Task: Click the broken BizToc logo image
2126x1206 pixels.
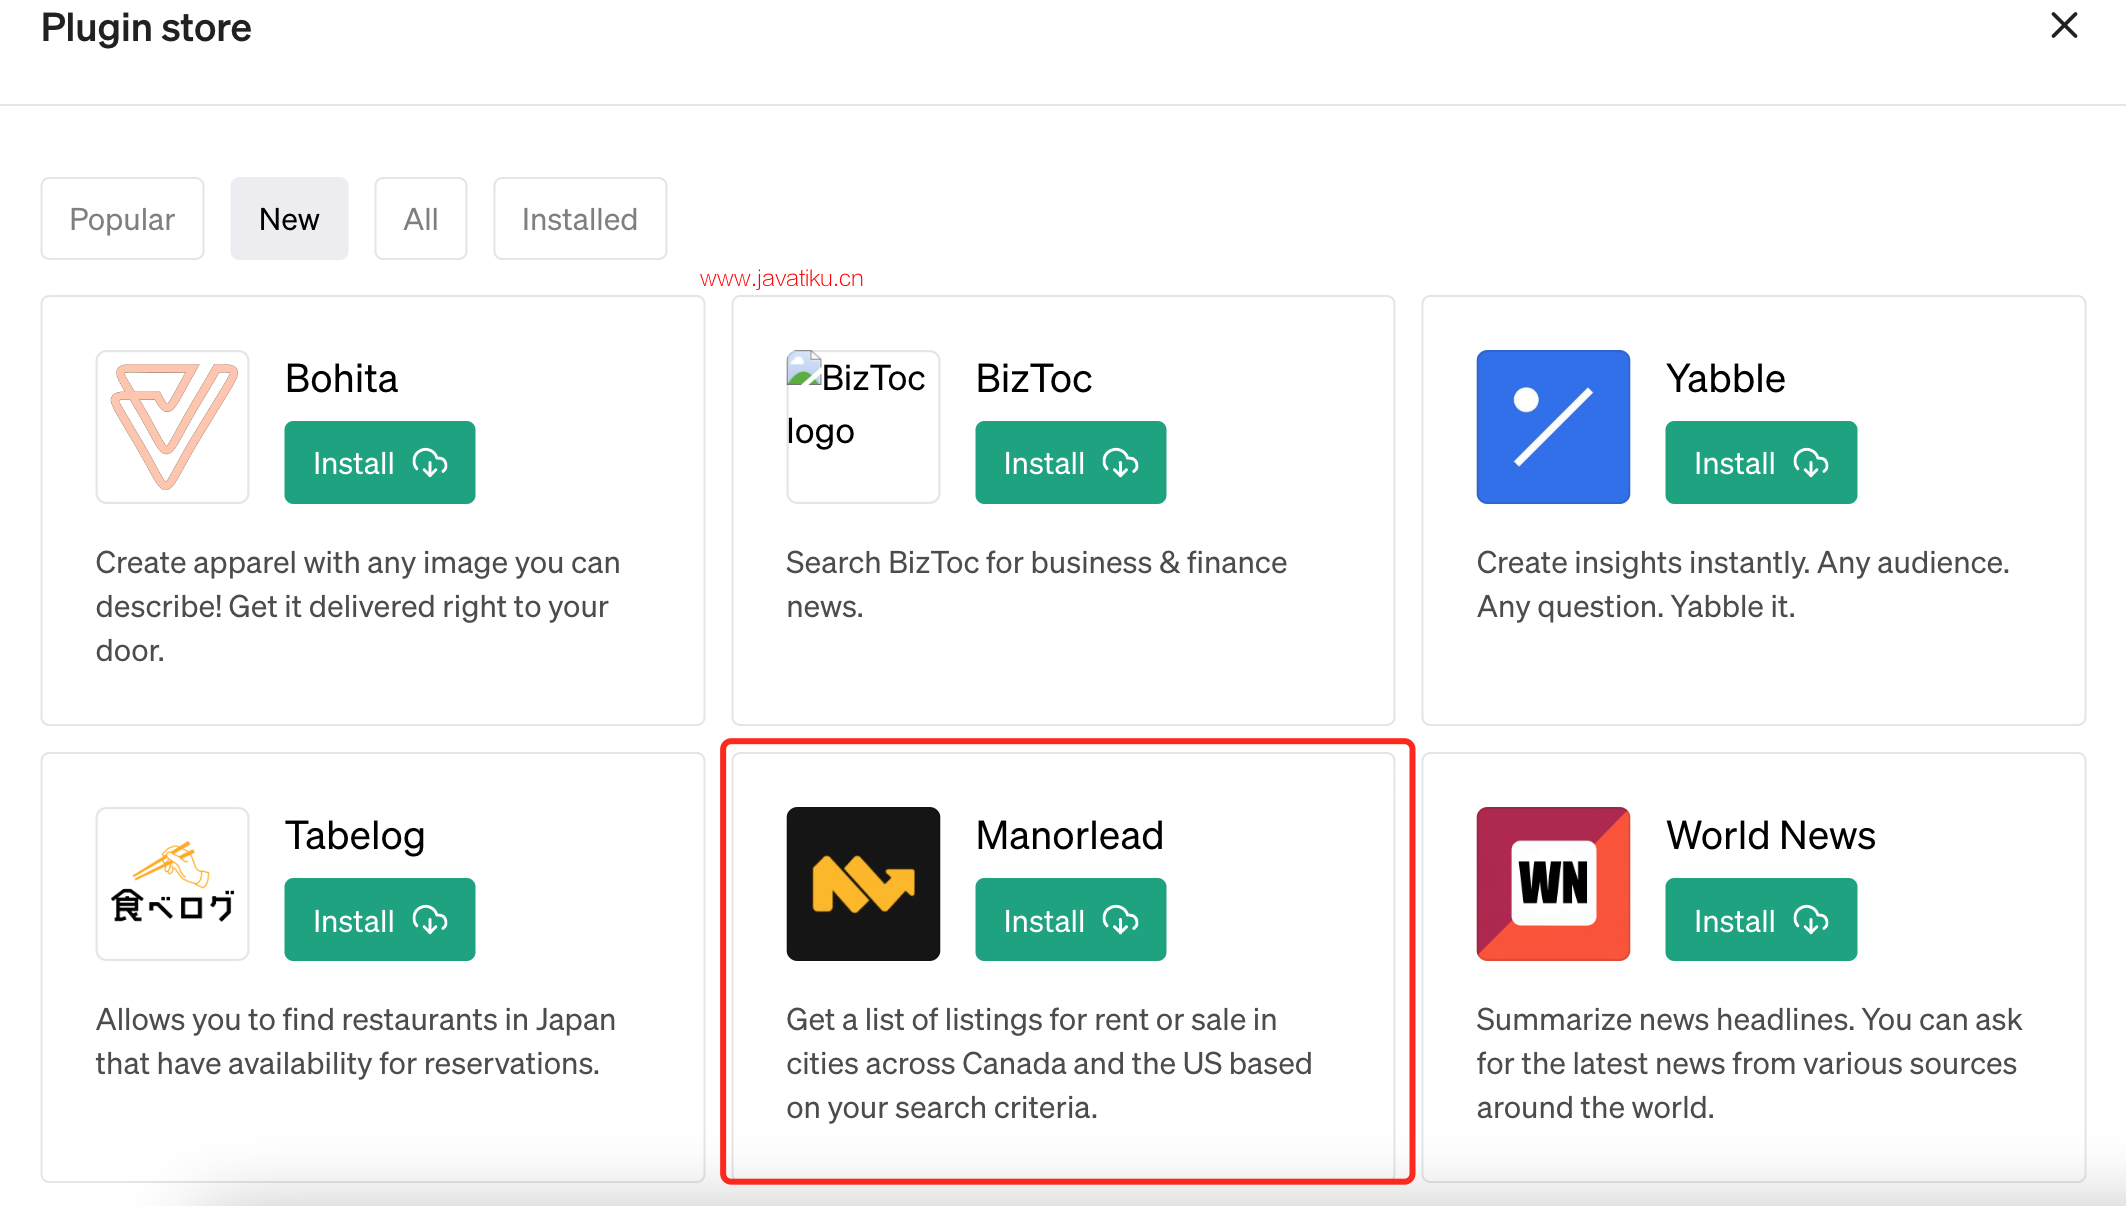Action: coord(862,427)
